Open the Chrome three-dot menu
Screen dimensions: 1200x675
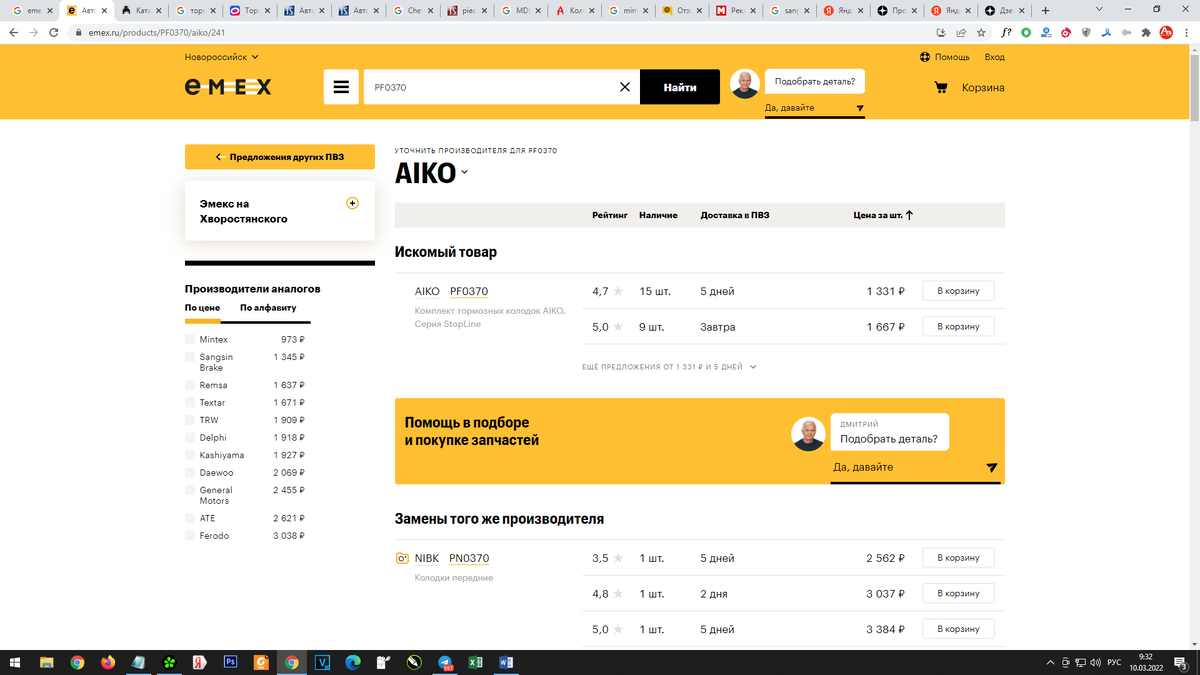click(1188, 32)
